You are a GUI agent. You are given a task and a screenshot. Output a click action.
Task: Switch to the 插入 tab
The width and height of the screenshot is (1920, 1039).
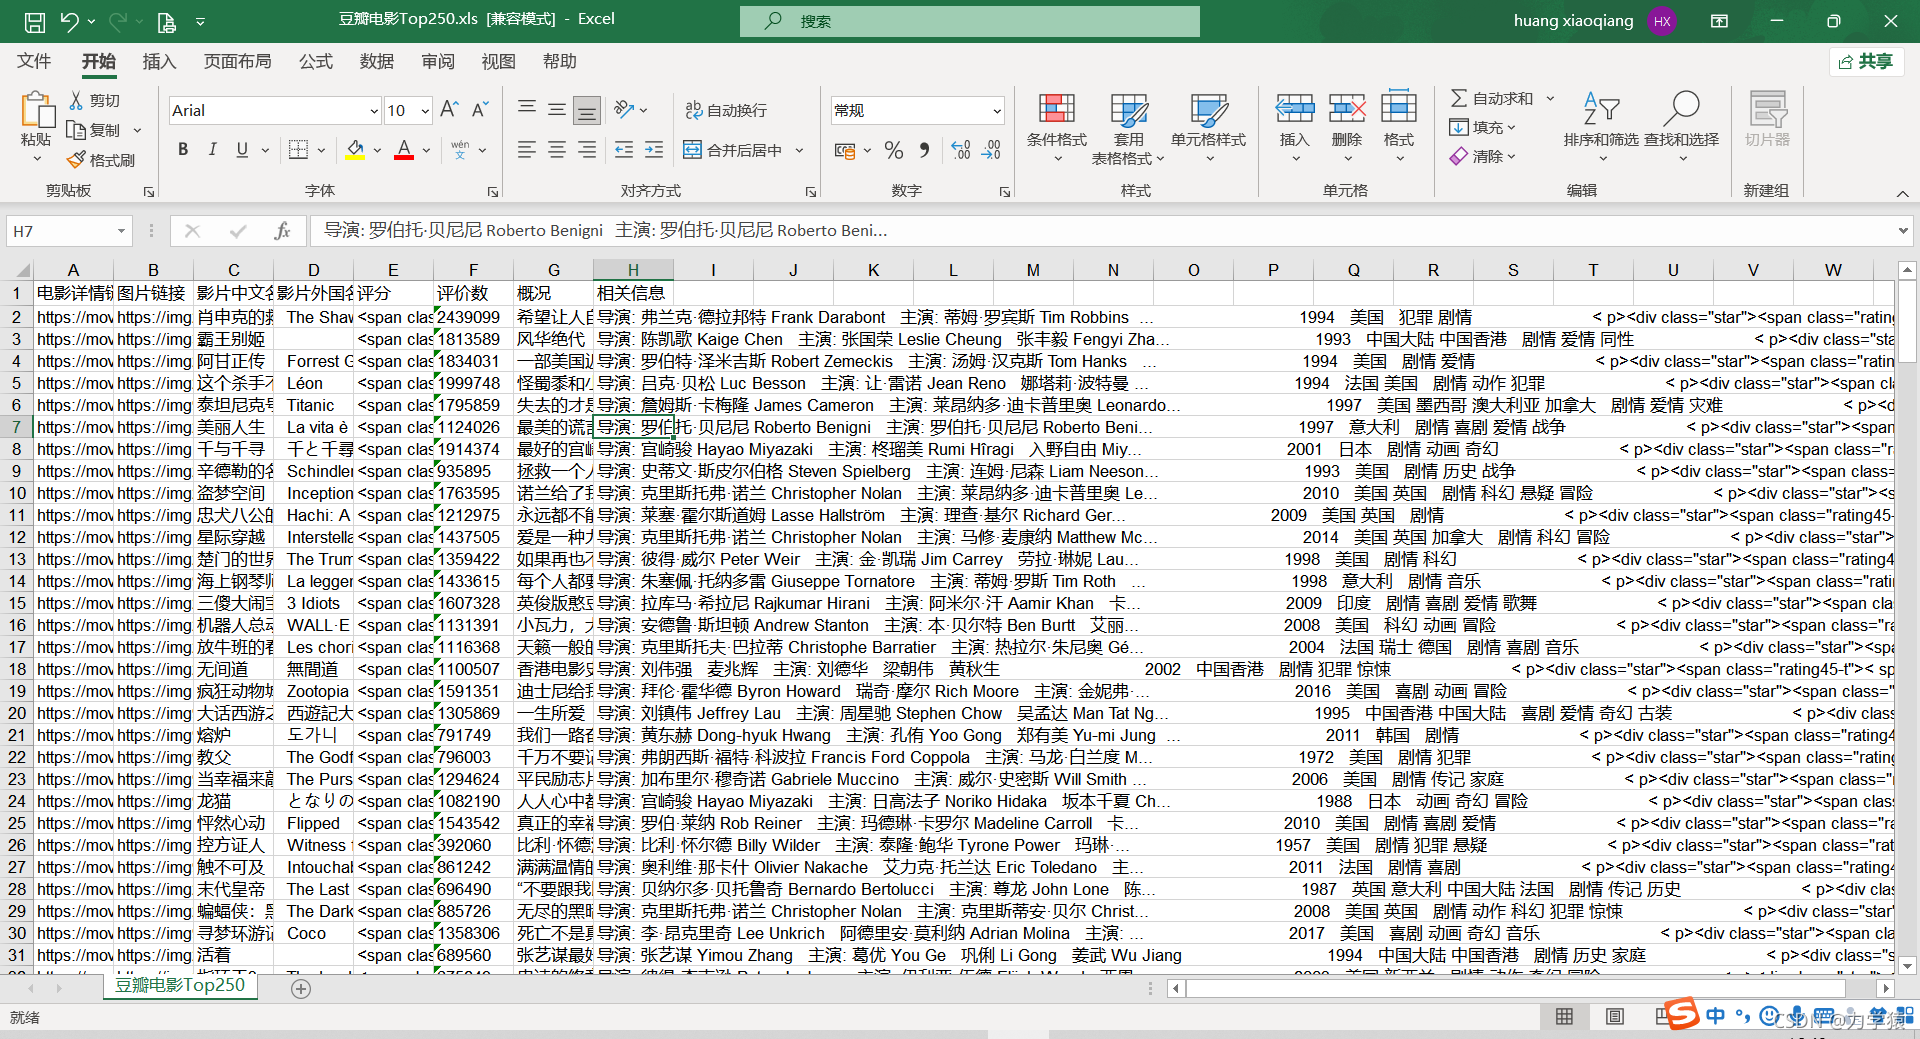pos(159,61)
